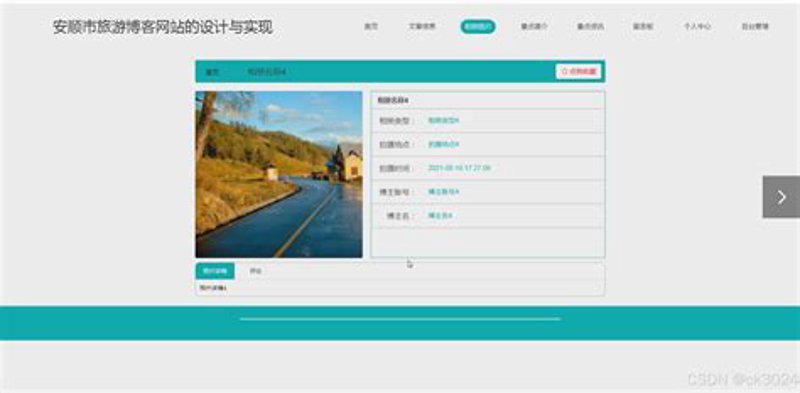
Task: Click the 图片详情4 text below the tabs
Action: [x=213, y=288]
